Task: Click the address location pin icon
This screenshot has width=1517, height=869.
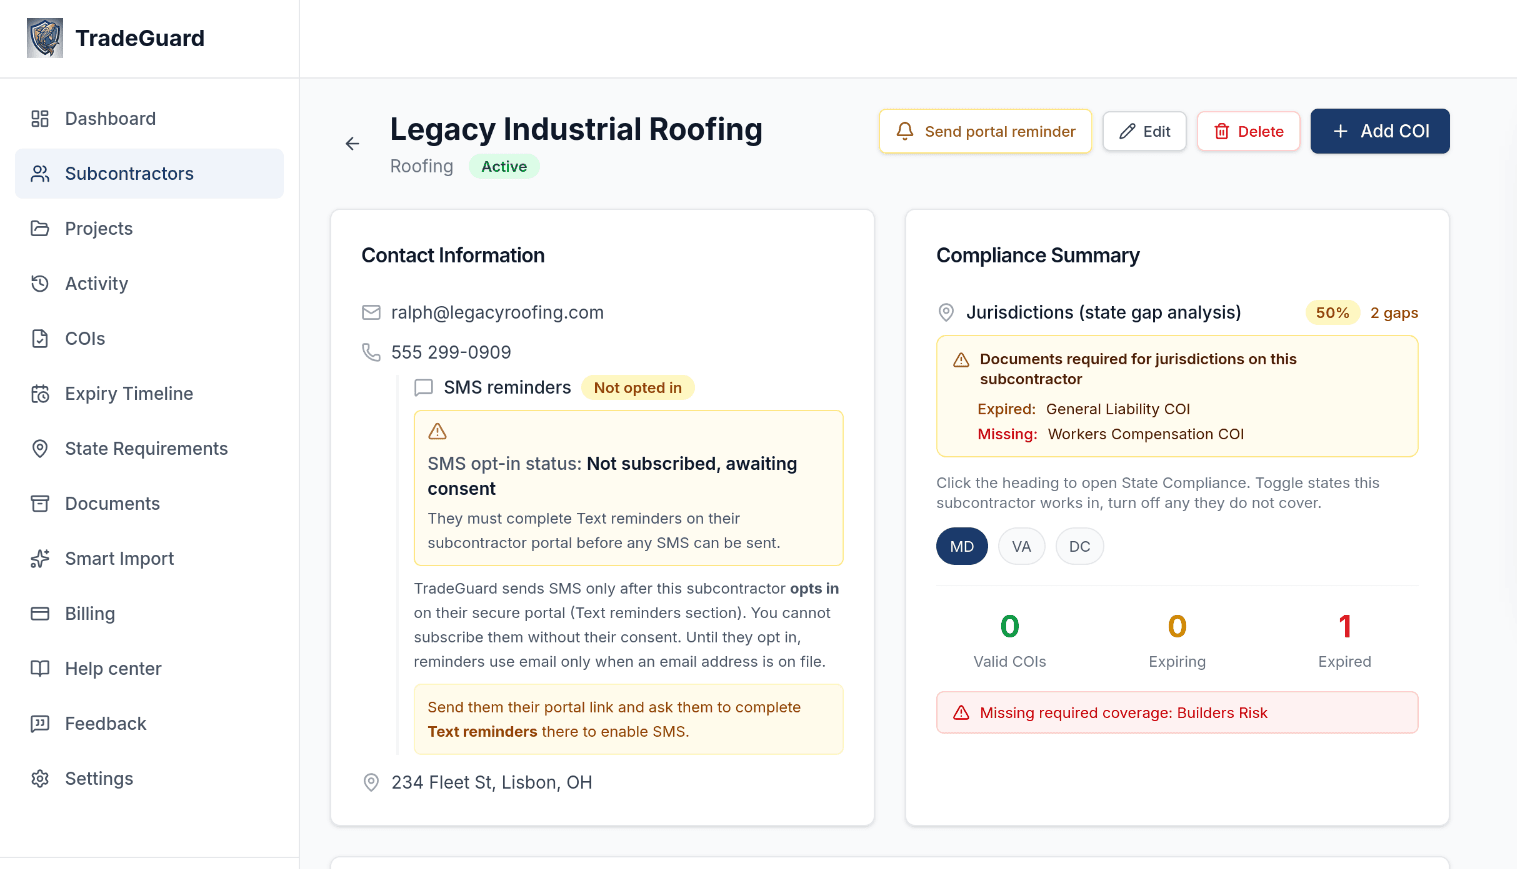Action: click(371, 783)
